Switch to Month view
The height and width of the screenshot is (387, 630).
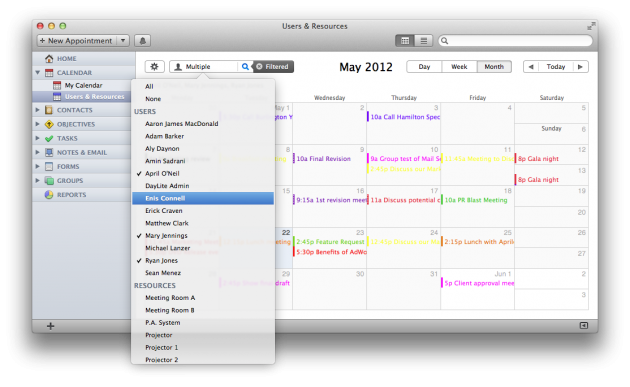[x=494, y=67]
